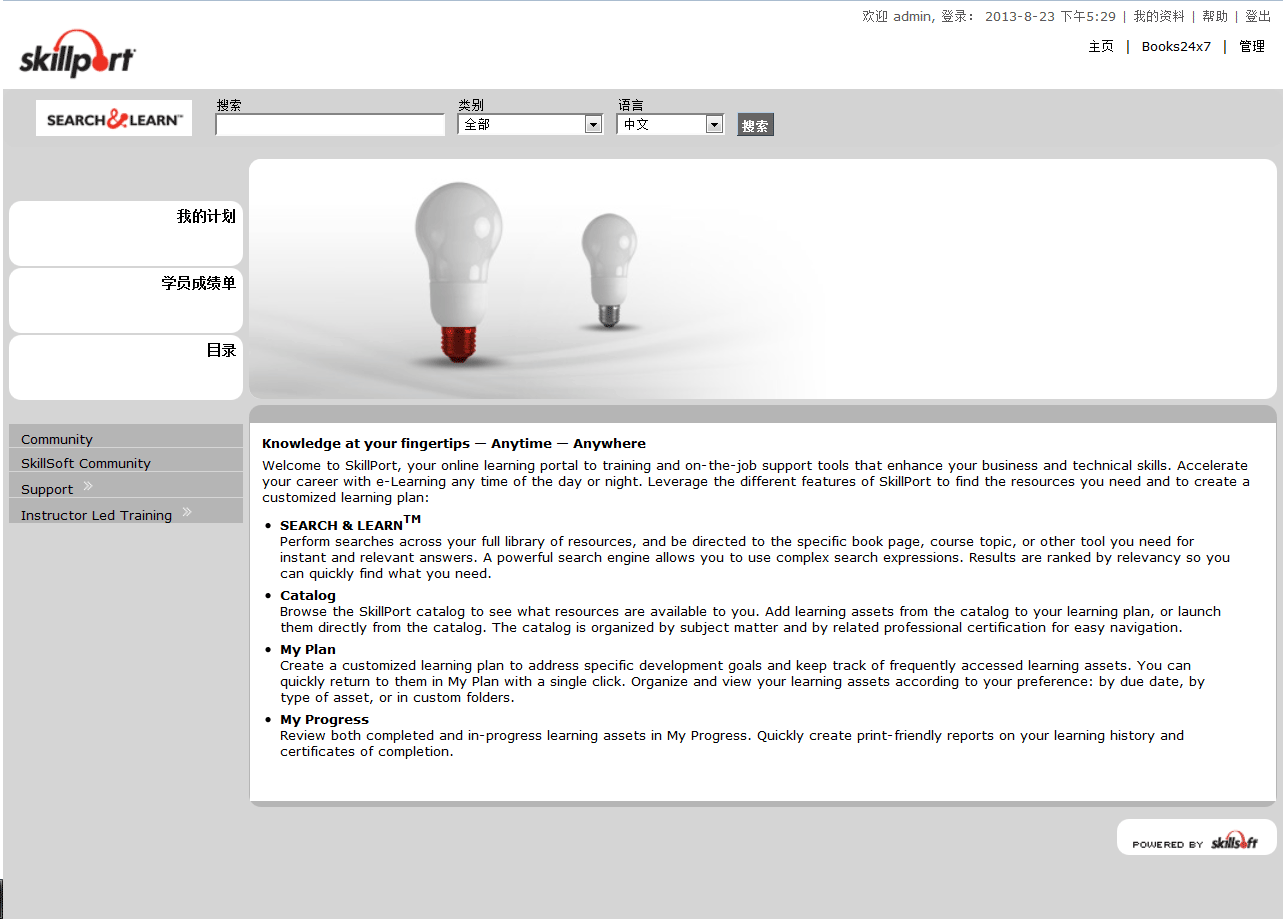Open Books24x7 link
Image resolution: width=1283 pixels, height=919 pixels.
tap(1176, 46)
